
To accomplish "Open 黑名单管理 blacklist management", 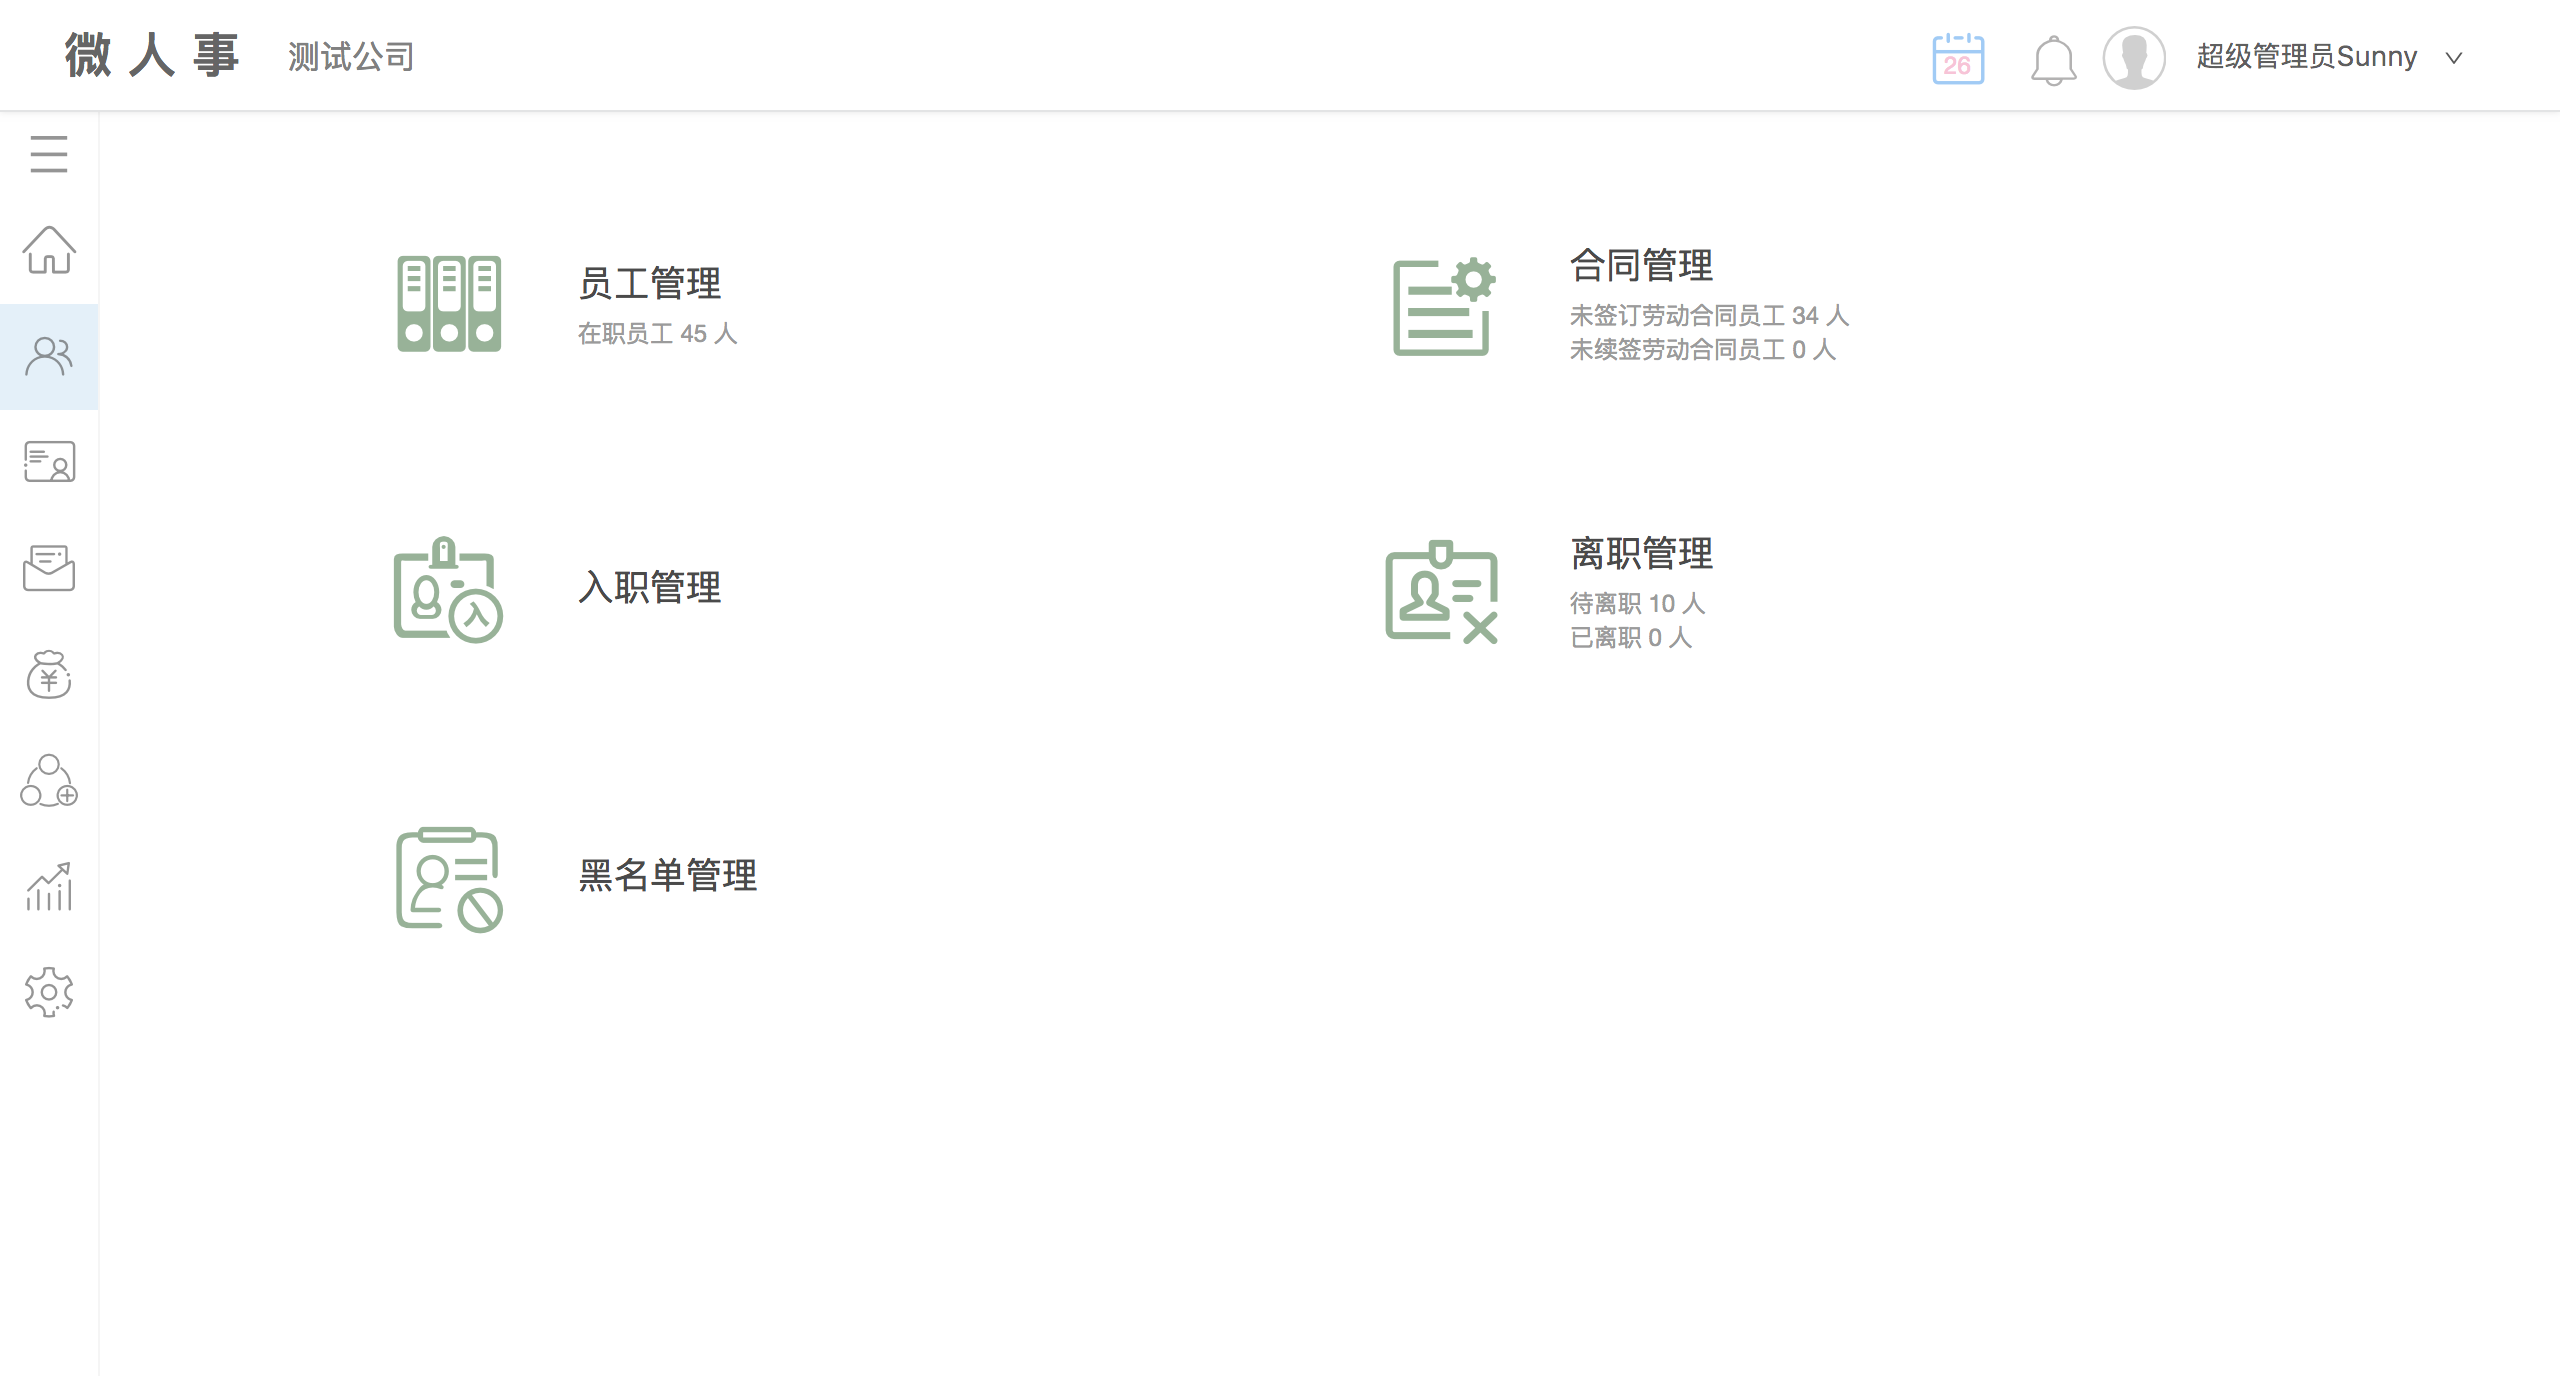I will (x=667, y=876).
